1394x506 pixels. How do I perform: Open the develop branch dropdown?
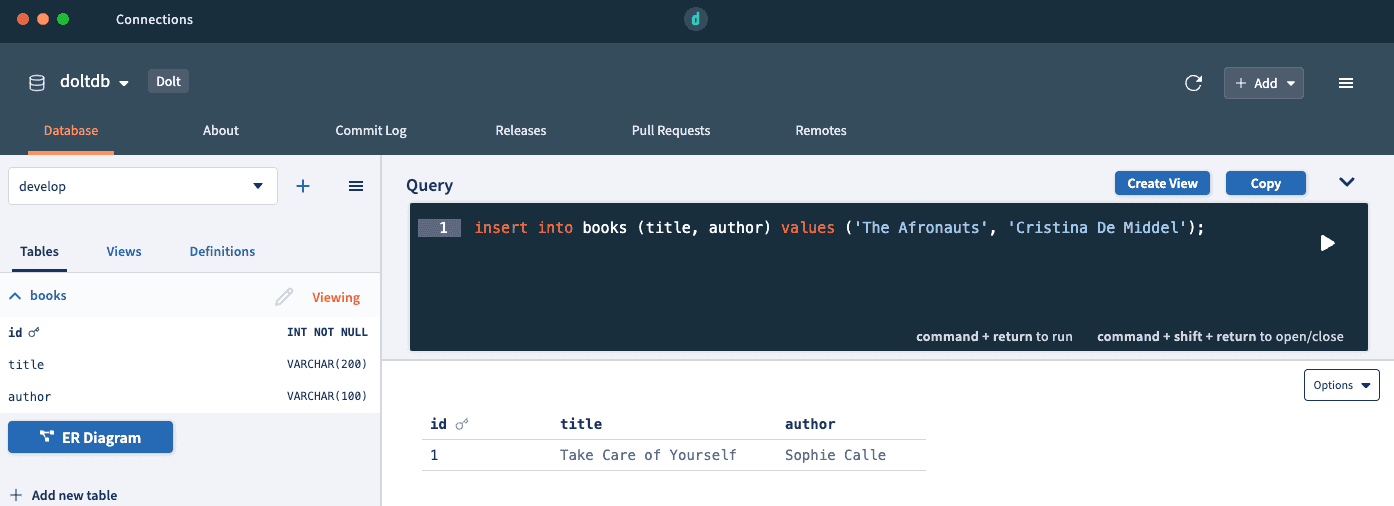point(143,186)
